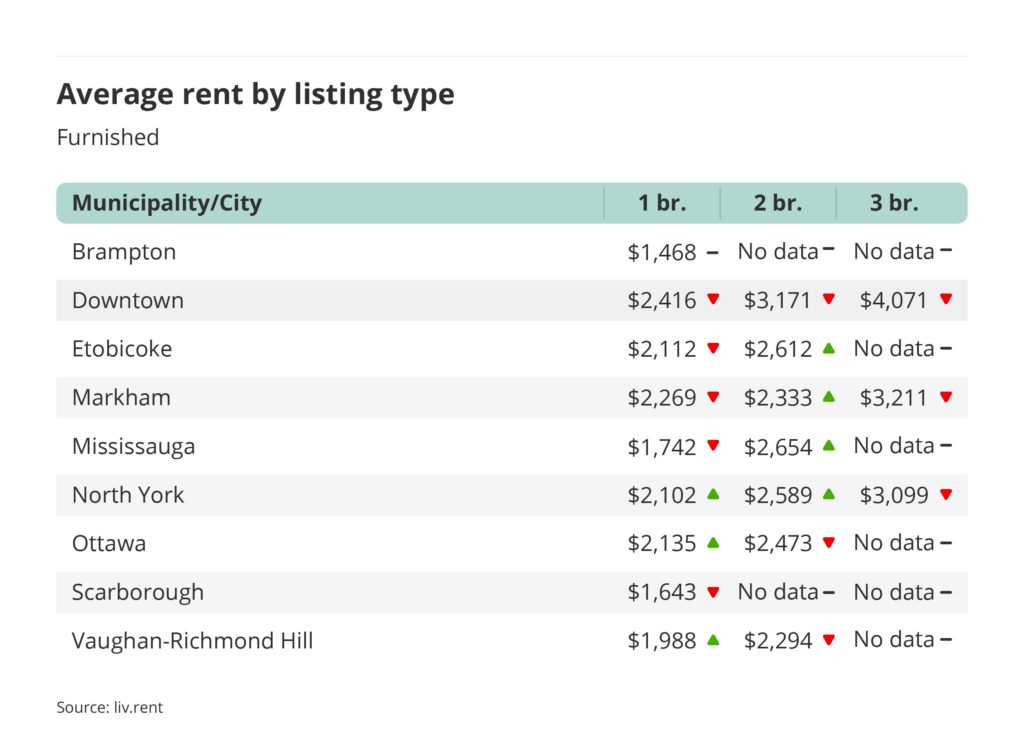This screenshot has width=1024, height=741.
Task: Click the red down arrow beside Scarborough $1,643
Action: pyautogui.click(x=713, y=592)
